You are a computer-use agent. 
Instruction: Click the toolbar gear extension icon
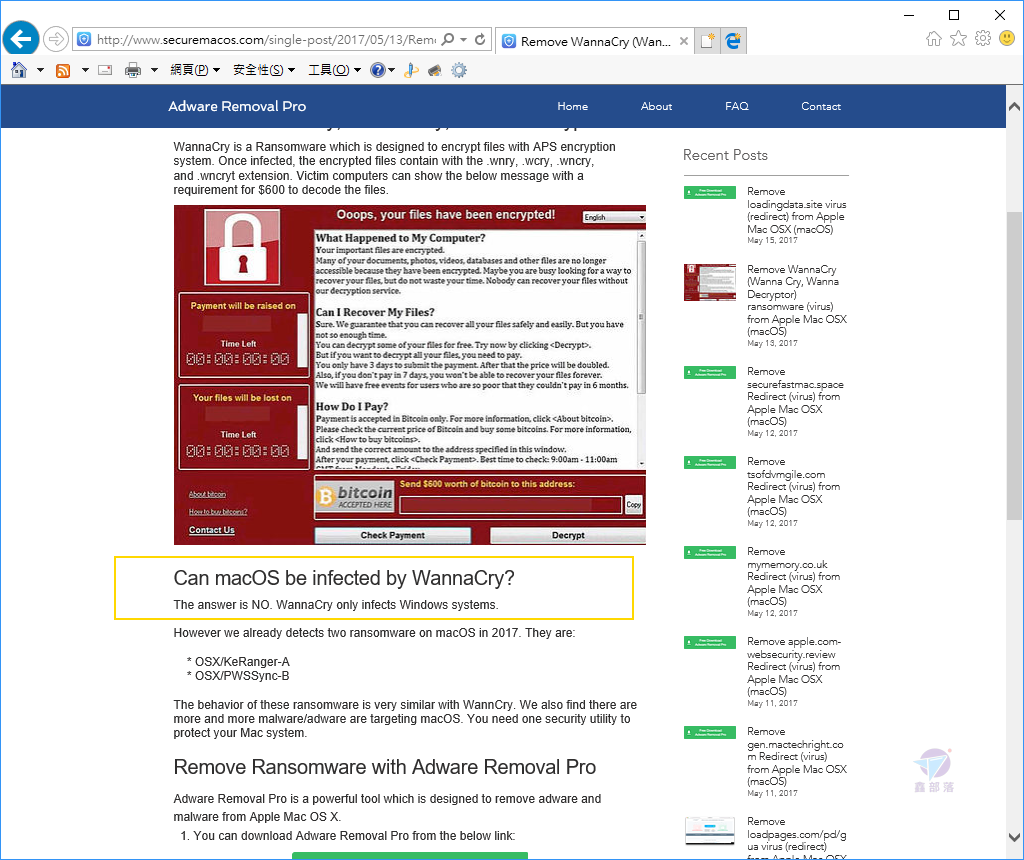click(459, 70)
